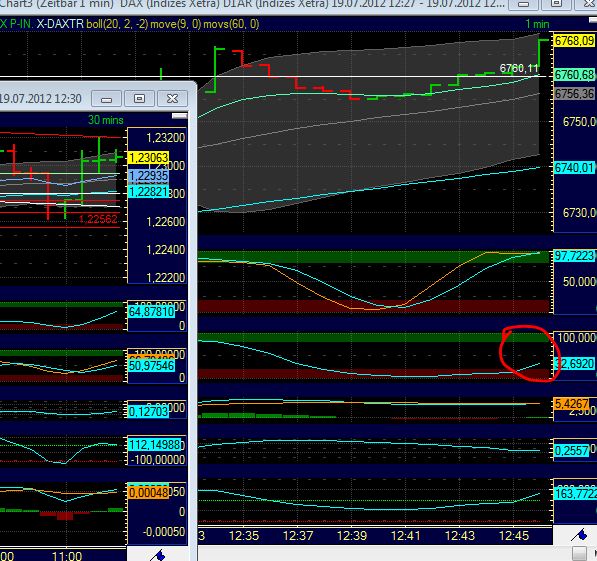Minimize the 19.07.2012 12:30 chart window
The height and width of the screenshot is (561, 597).
click(107, 99)
